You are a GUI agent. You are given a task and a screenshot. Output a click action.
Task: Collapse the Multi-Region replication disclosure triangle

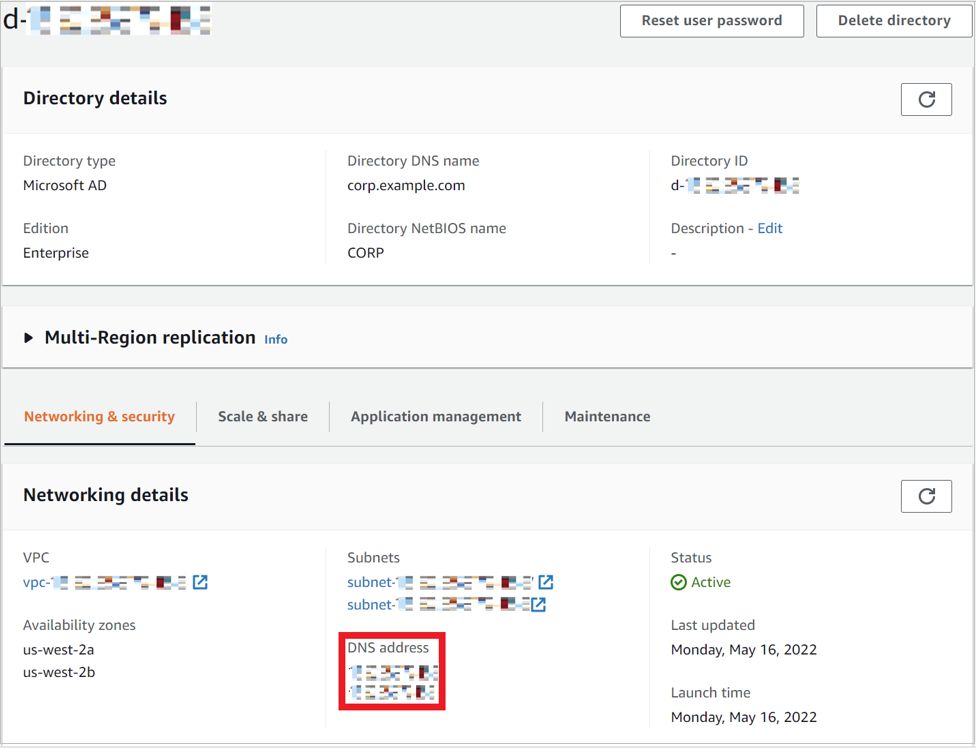(28, 337)
